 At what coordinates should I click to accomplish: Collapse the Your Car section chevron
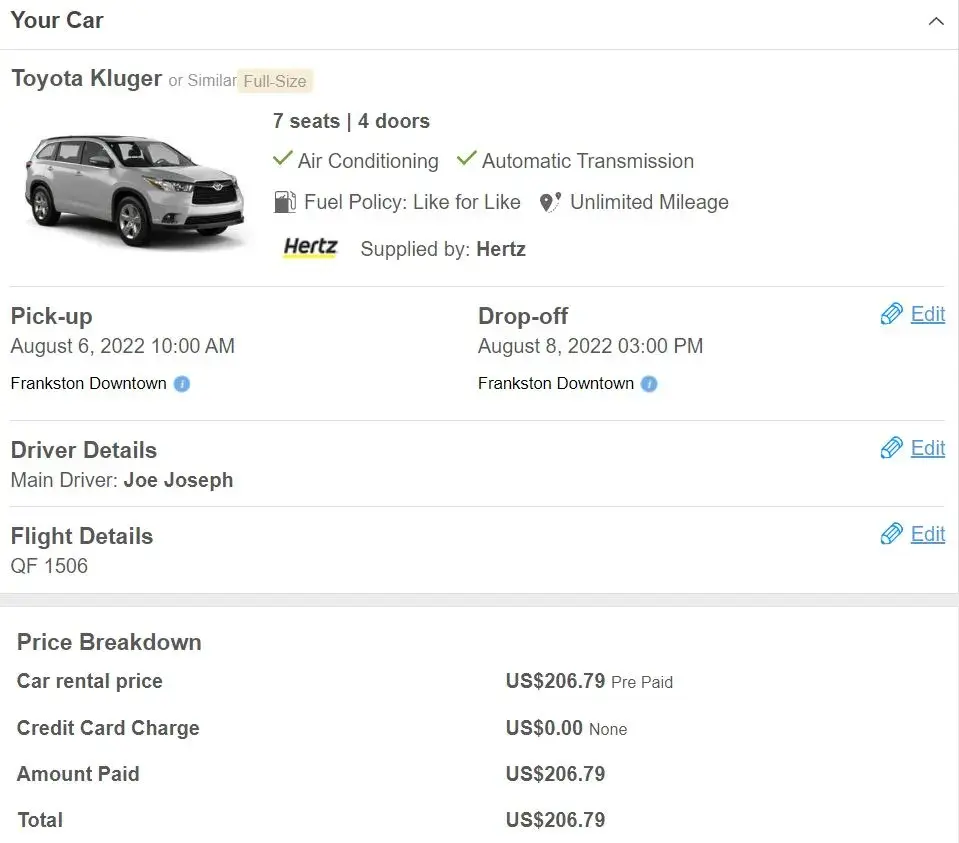(x=936, y=21)
